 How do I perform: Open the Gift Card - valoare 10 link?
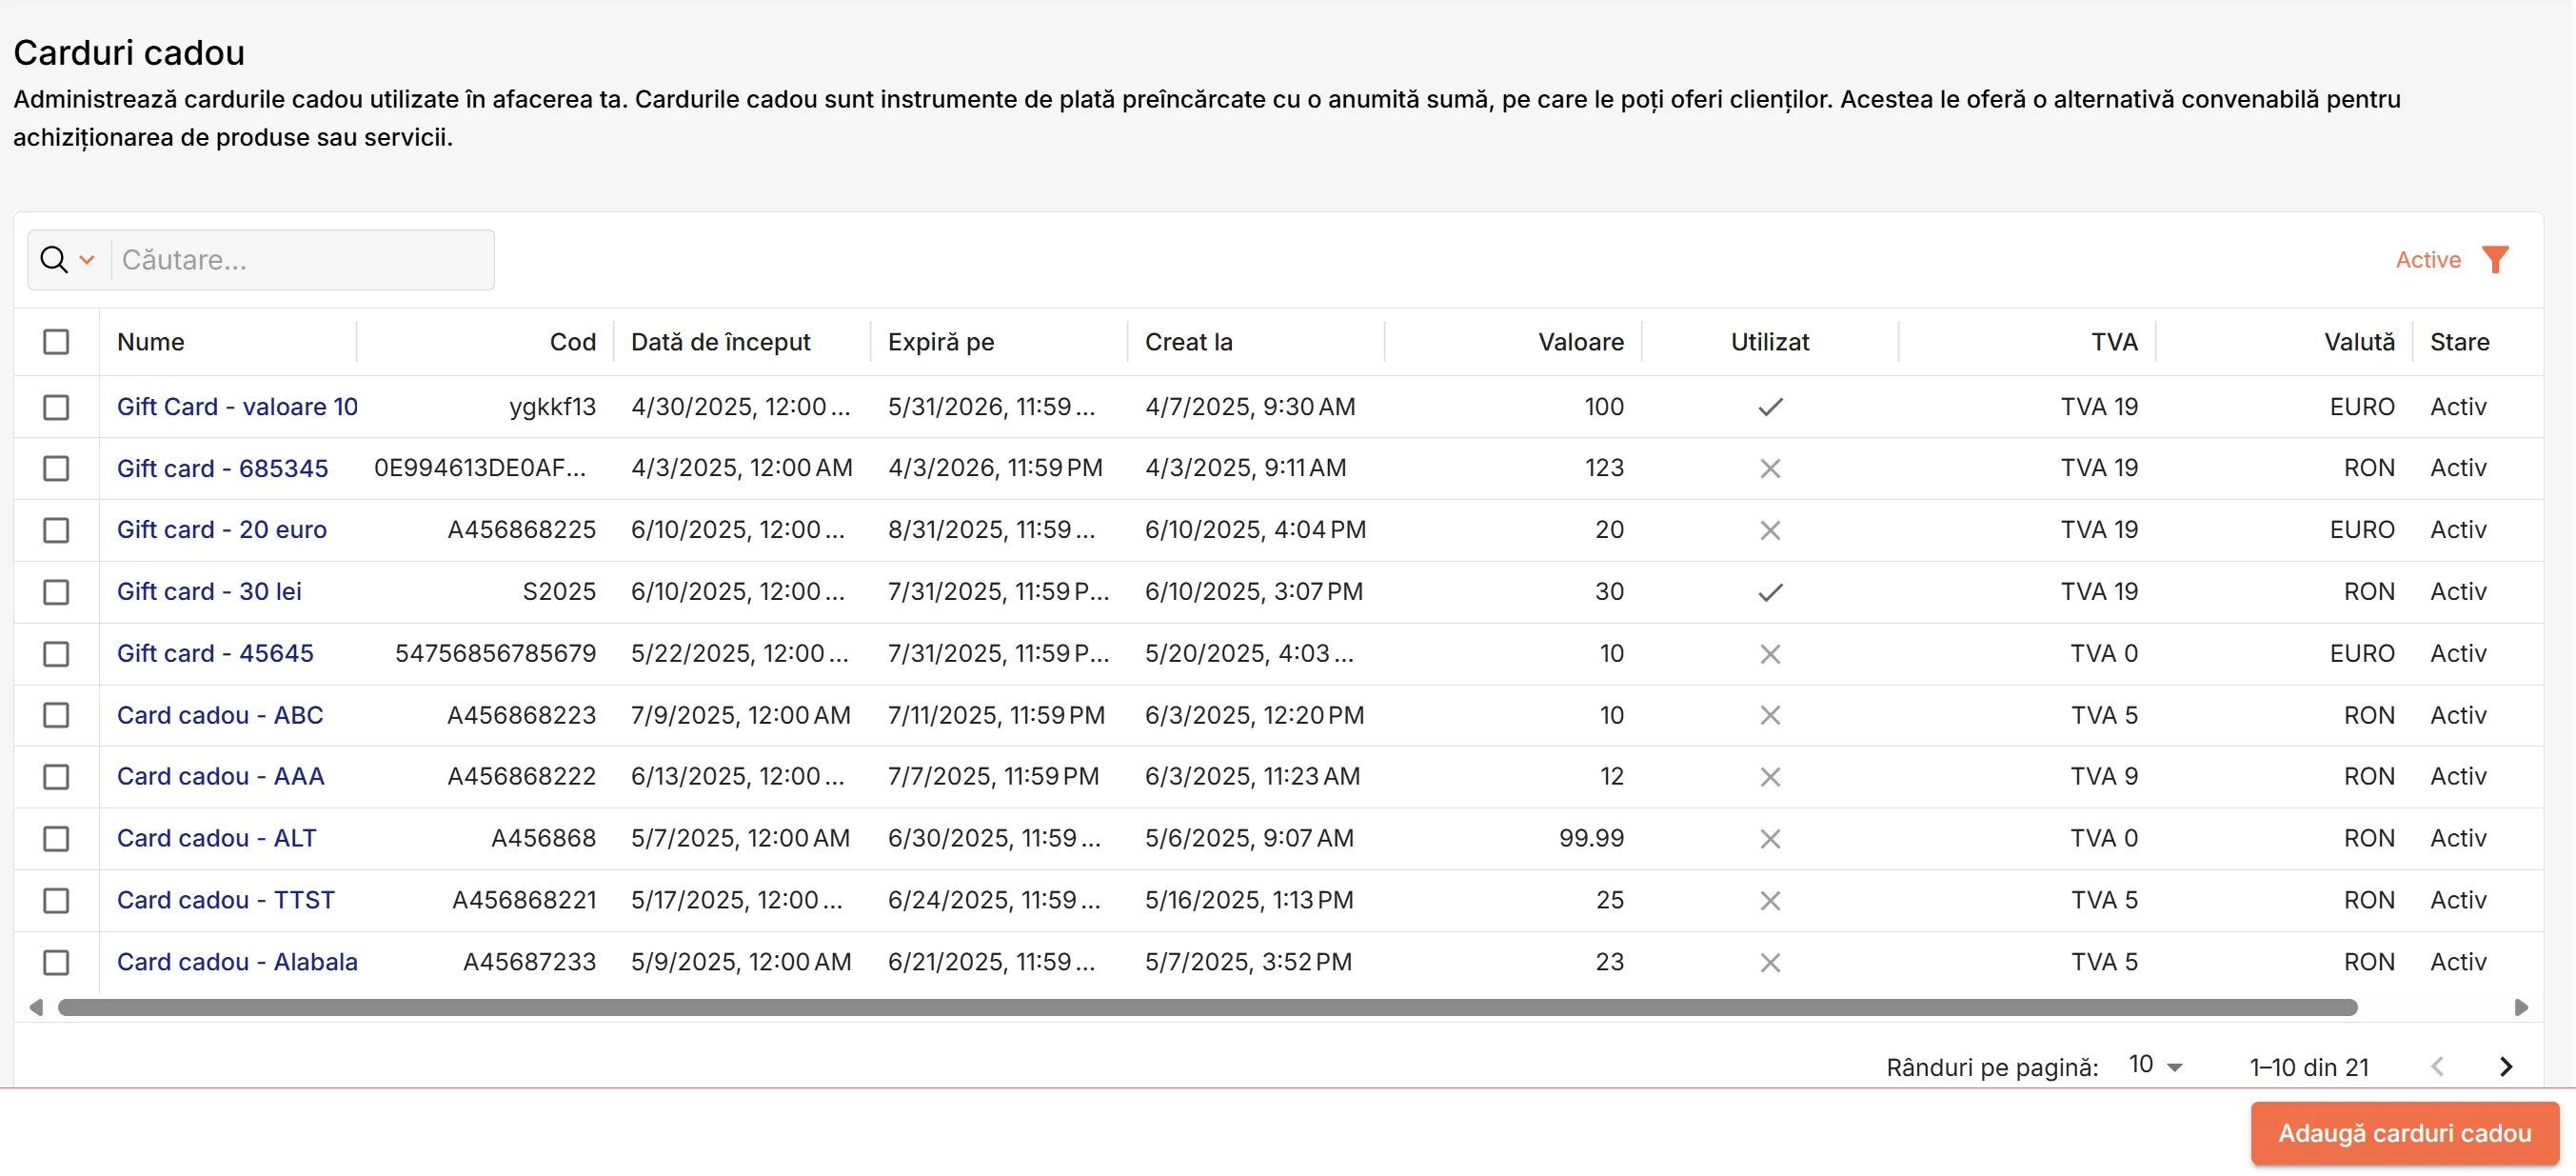(x=237, y=407)
